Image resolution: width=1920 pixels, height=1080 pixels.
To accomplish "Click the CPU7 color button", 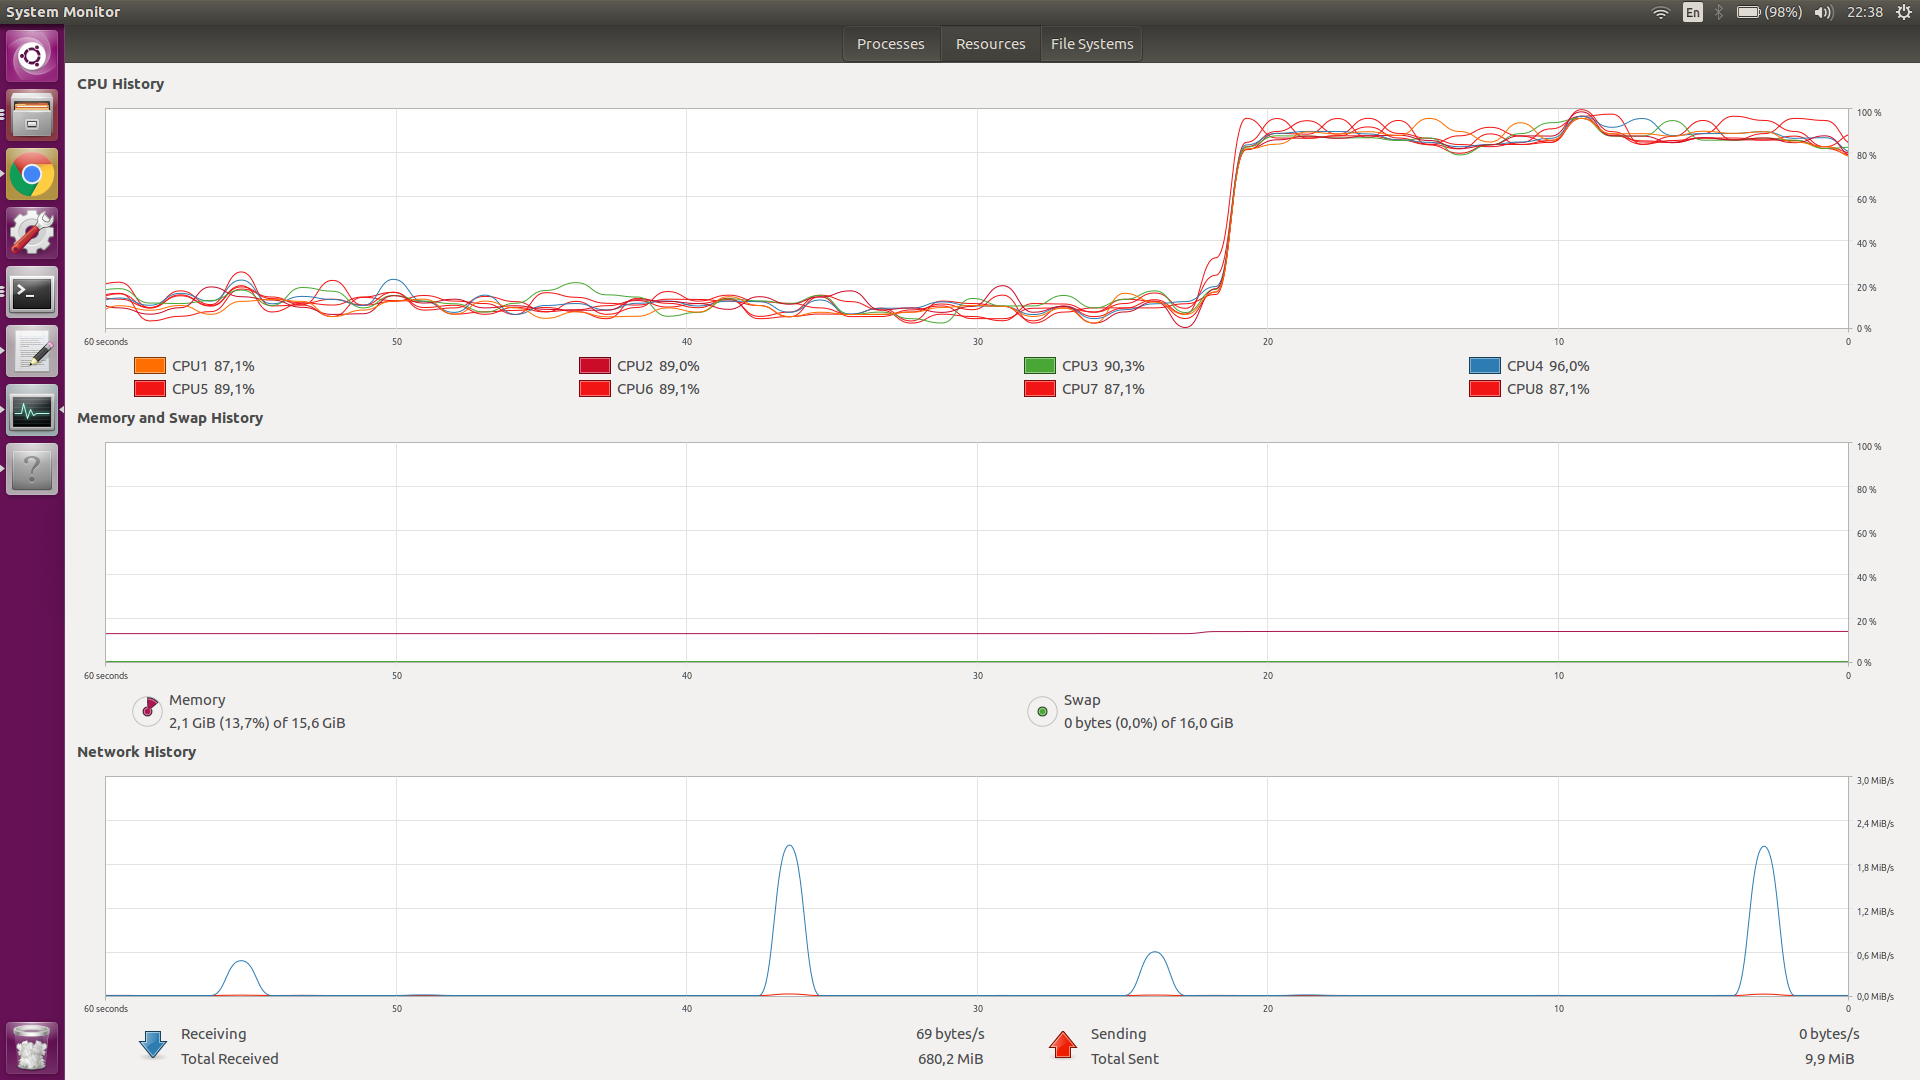I will coord(1038,388).
